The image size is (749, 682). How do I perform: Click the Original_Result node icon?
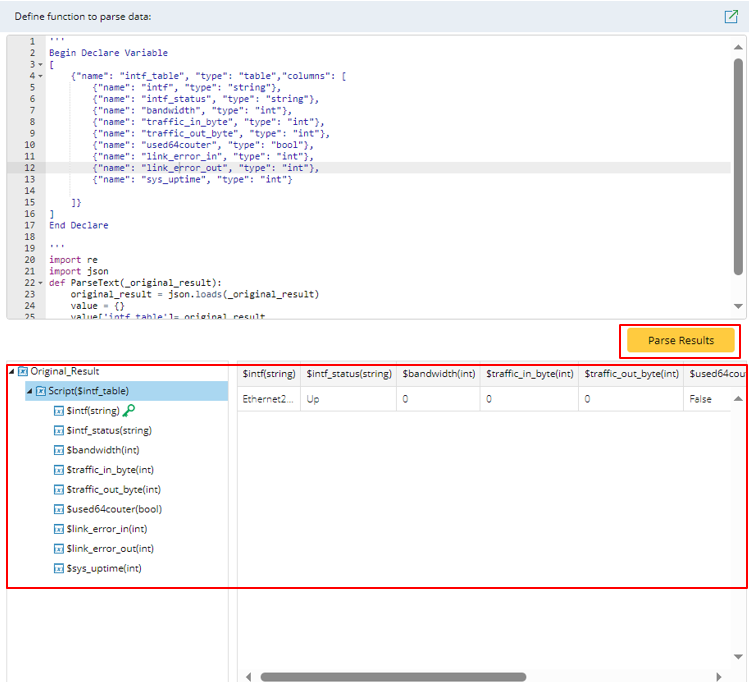point(23,371)
